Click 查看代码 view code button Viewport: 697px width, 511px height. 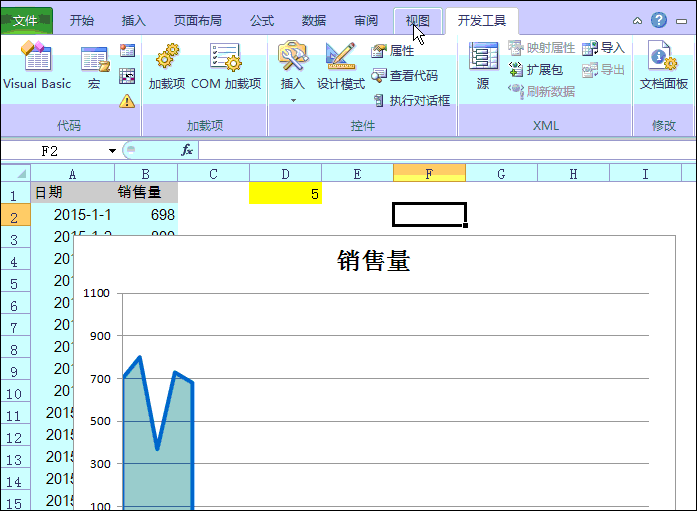(405, 75)
